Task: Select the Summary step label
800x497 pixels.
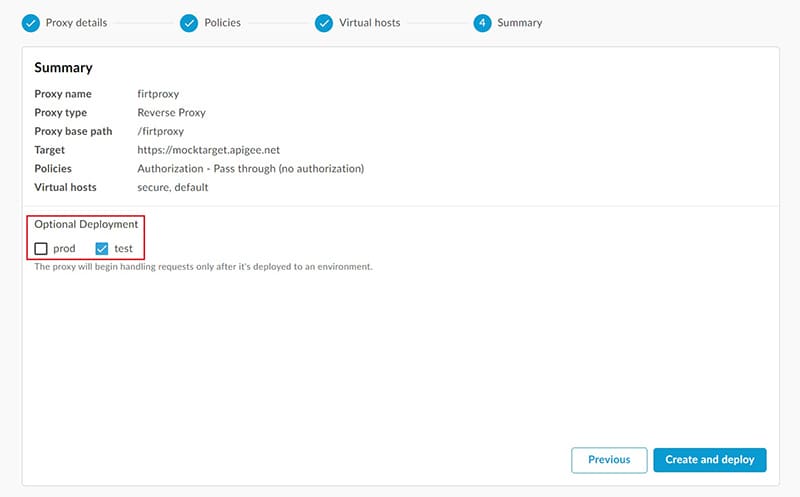Action: click(520, 23)
